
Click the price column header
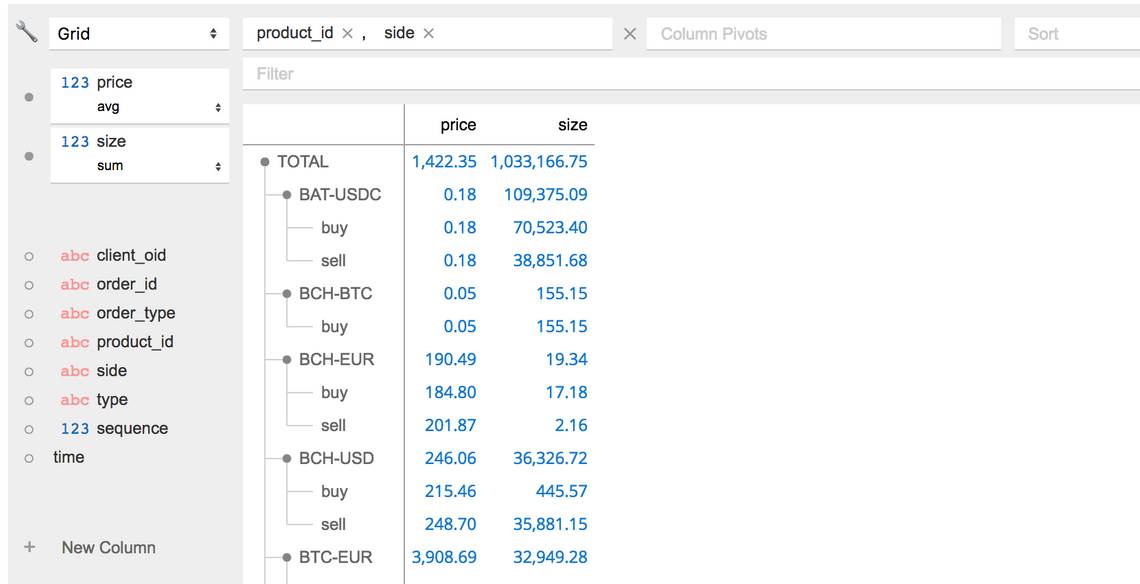point(458,125)
